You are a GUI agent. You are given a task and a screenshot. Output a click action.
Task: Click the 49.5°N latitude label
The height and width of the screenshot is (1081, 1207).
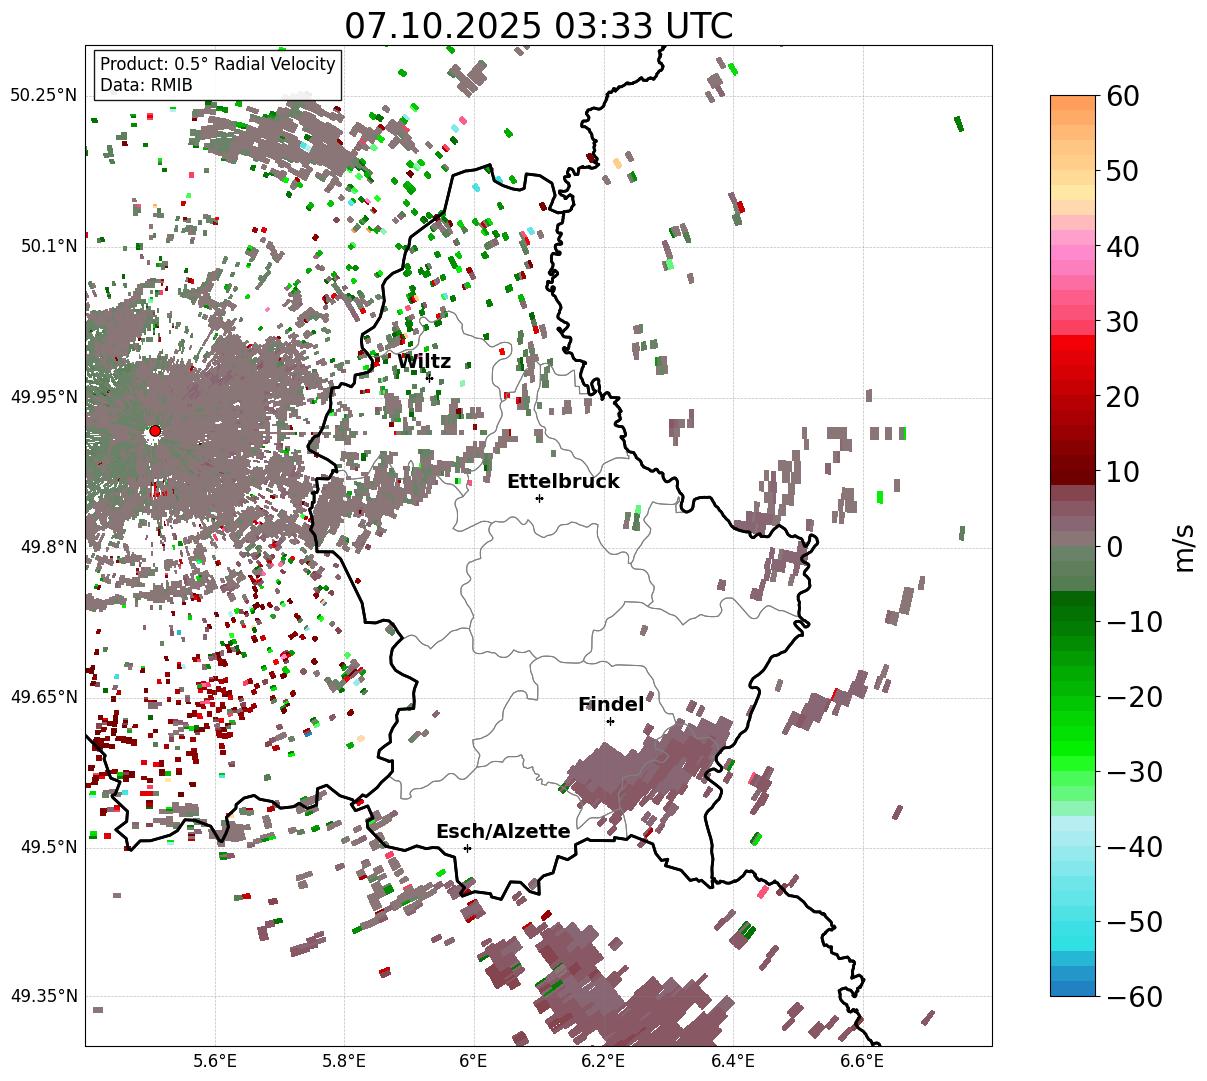[x=48, y=847]
